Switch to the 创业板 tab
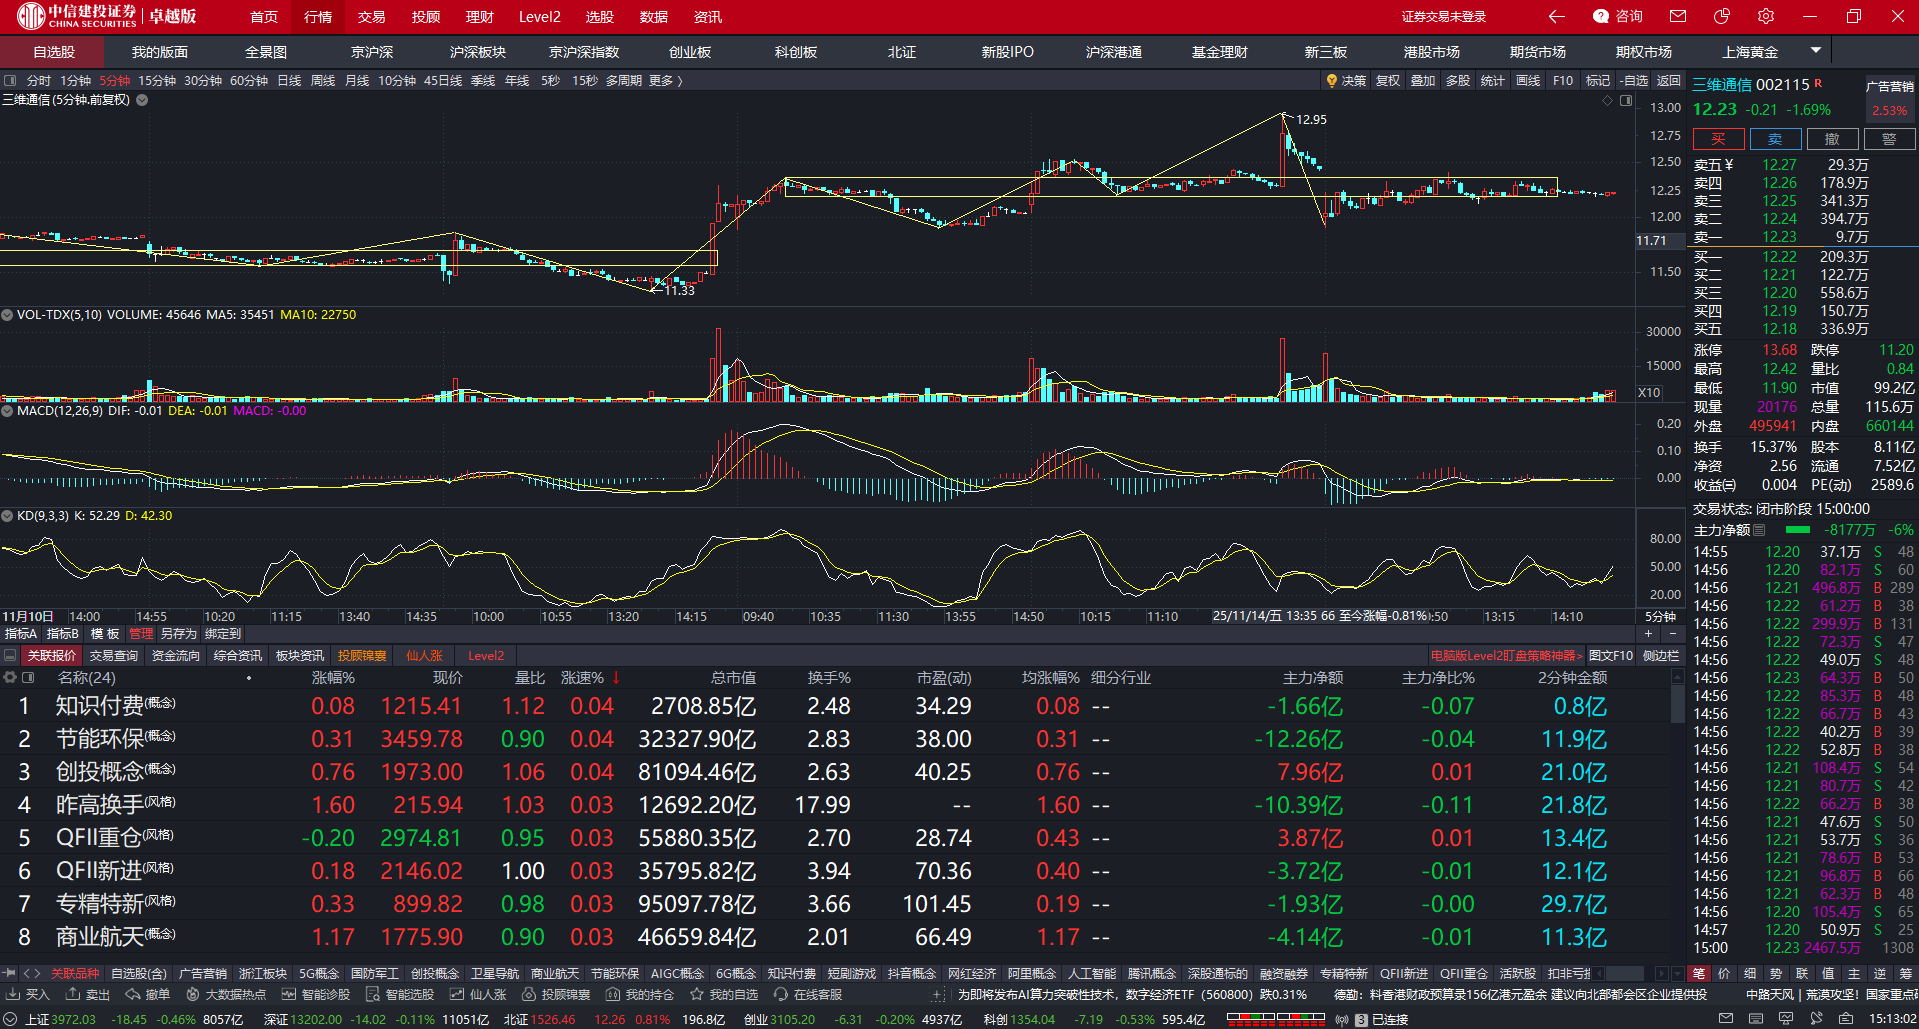 click(x=690, y=52)
